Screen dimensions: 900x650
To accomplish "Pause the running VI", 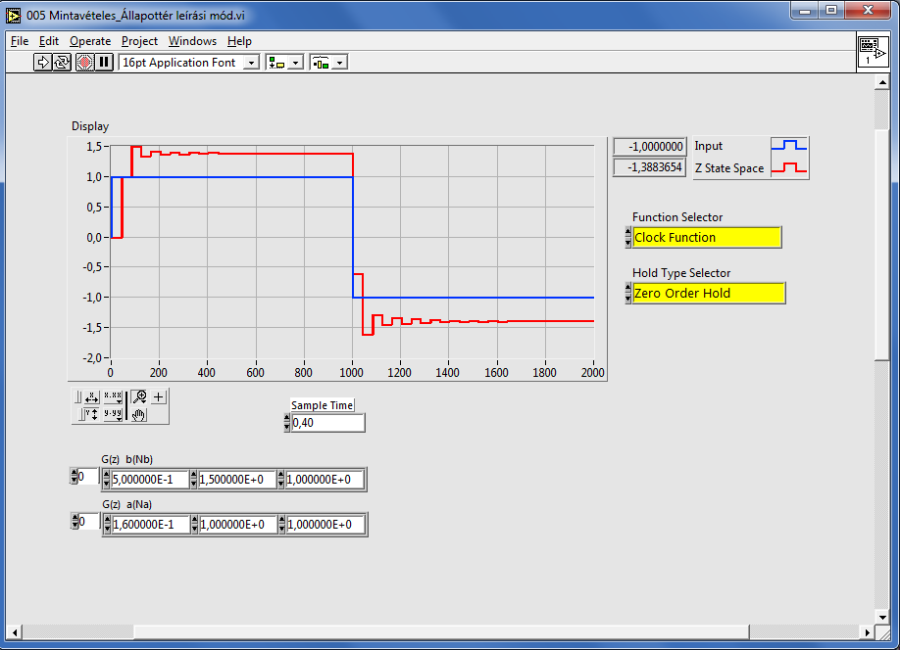I will point(104,62).
